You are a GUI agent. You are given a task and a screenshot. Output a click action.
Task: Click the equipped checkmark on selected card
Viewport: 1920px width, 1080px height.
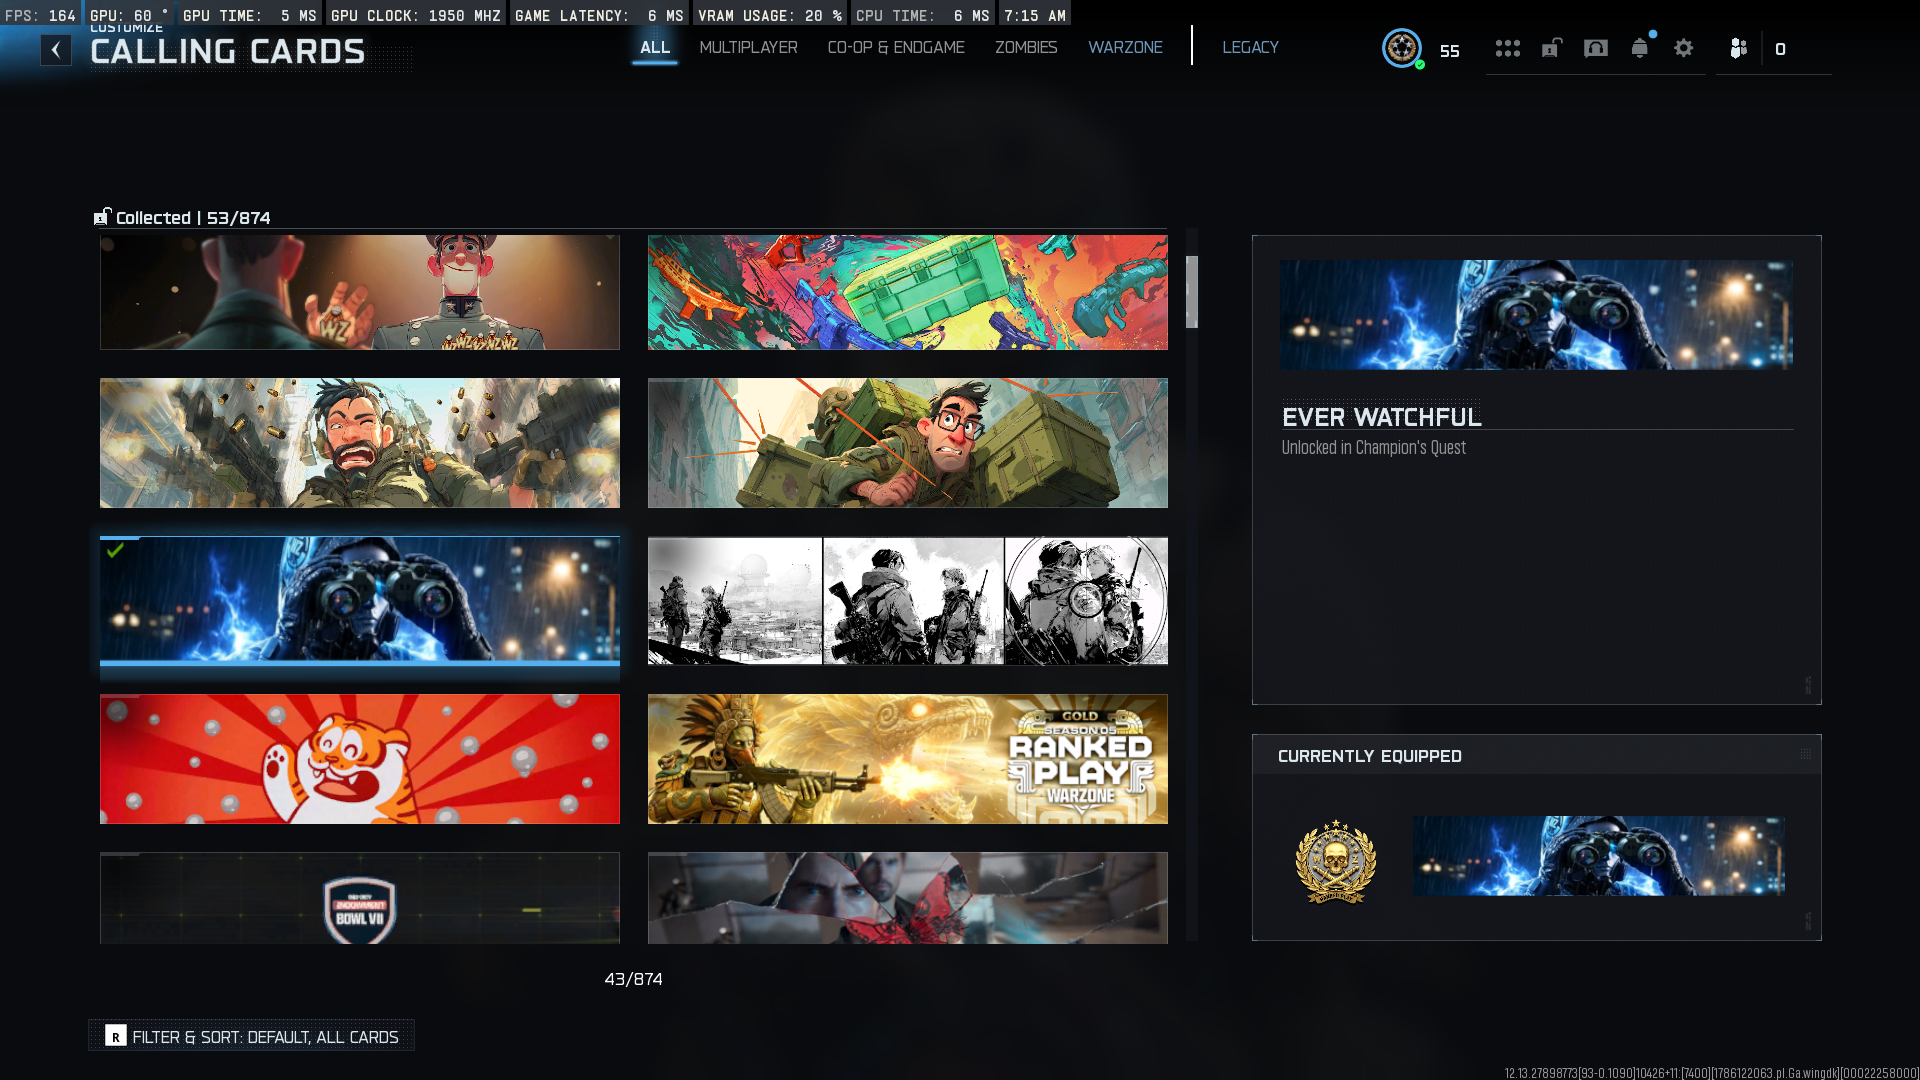(x=116, y=550)
